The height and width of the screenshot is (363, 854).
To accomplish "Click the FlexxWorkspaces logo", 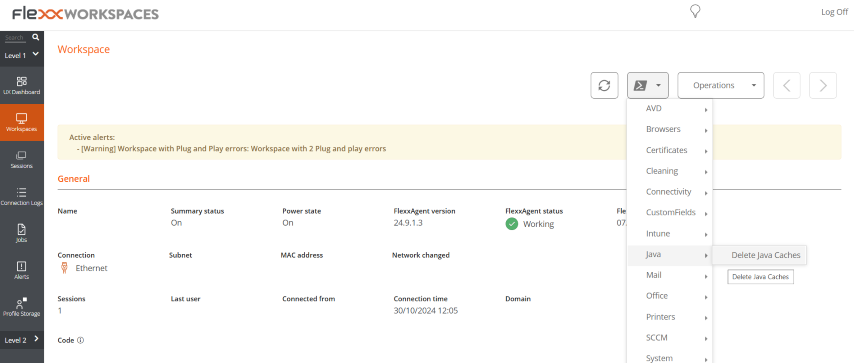I will pos(86,14).
